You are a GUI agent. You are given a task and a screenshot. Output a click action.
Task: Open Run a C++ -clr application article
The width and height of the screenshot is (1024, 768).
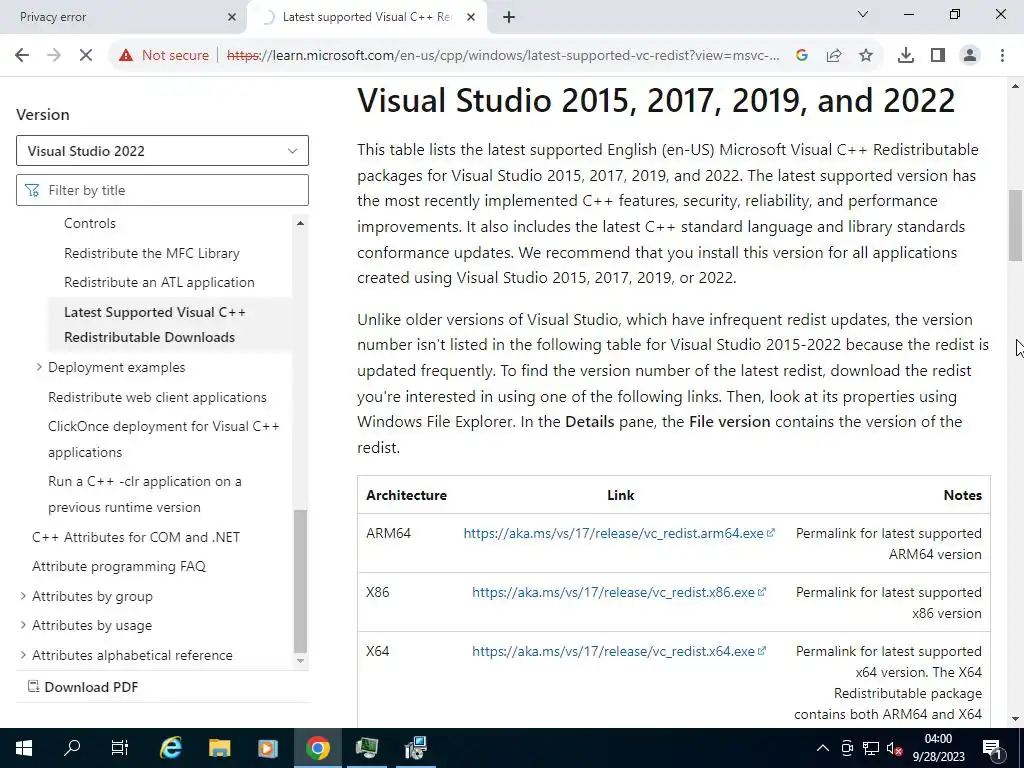(x=144, y=494)
